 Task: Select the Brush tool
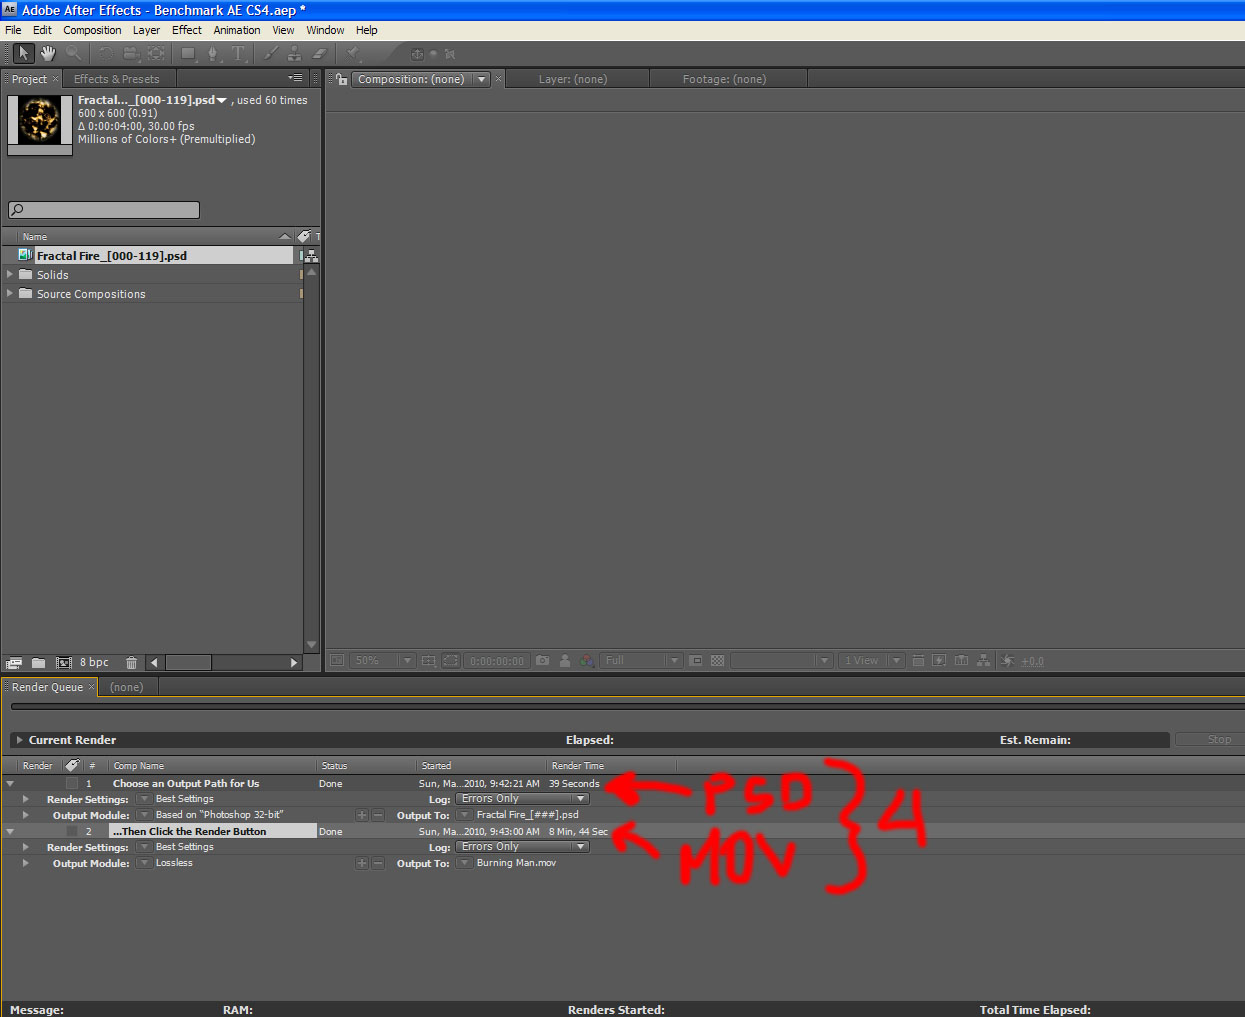271,53
